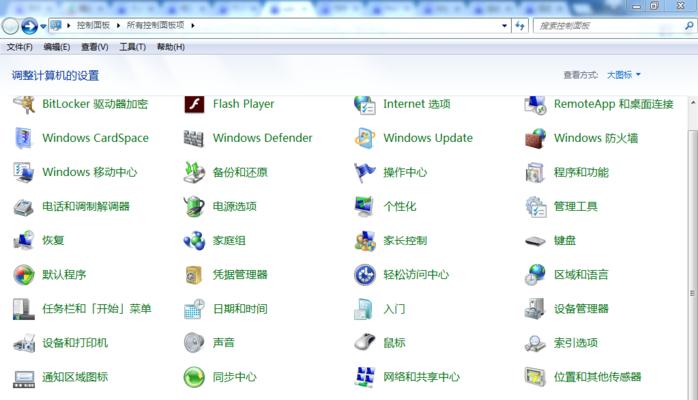Open the 文件(F) menu
The image size is (698, 400).
click(20, 47)
